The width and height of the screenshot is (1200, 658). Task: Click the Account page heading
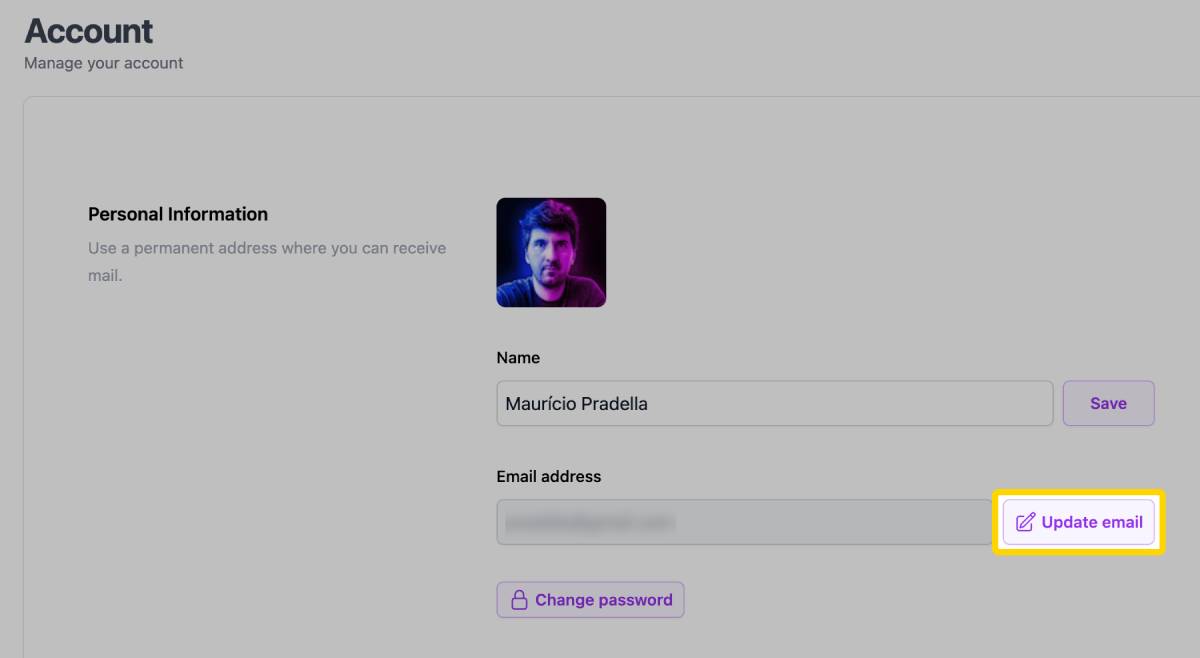tap(88, 31)
